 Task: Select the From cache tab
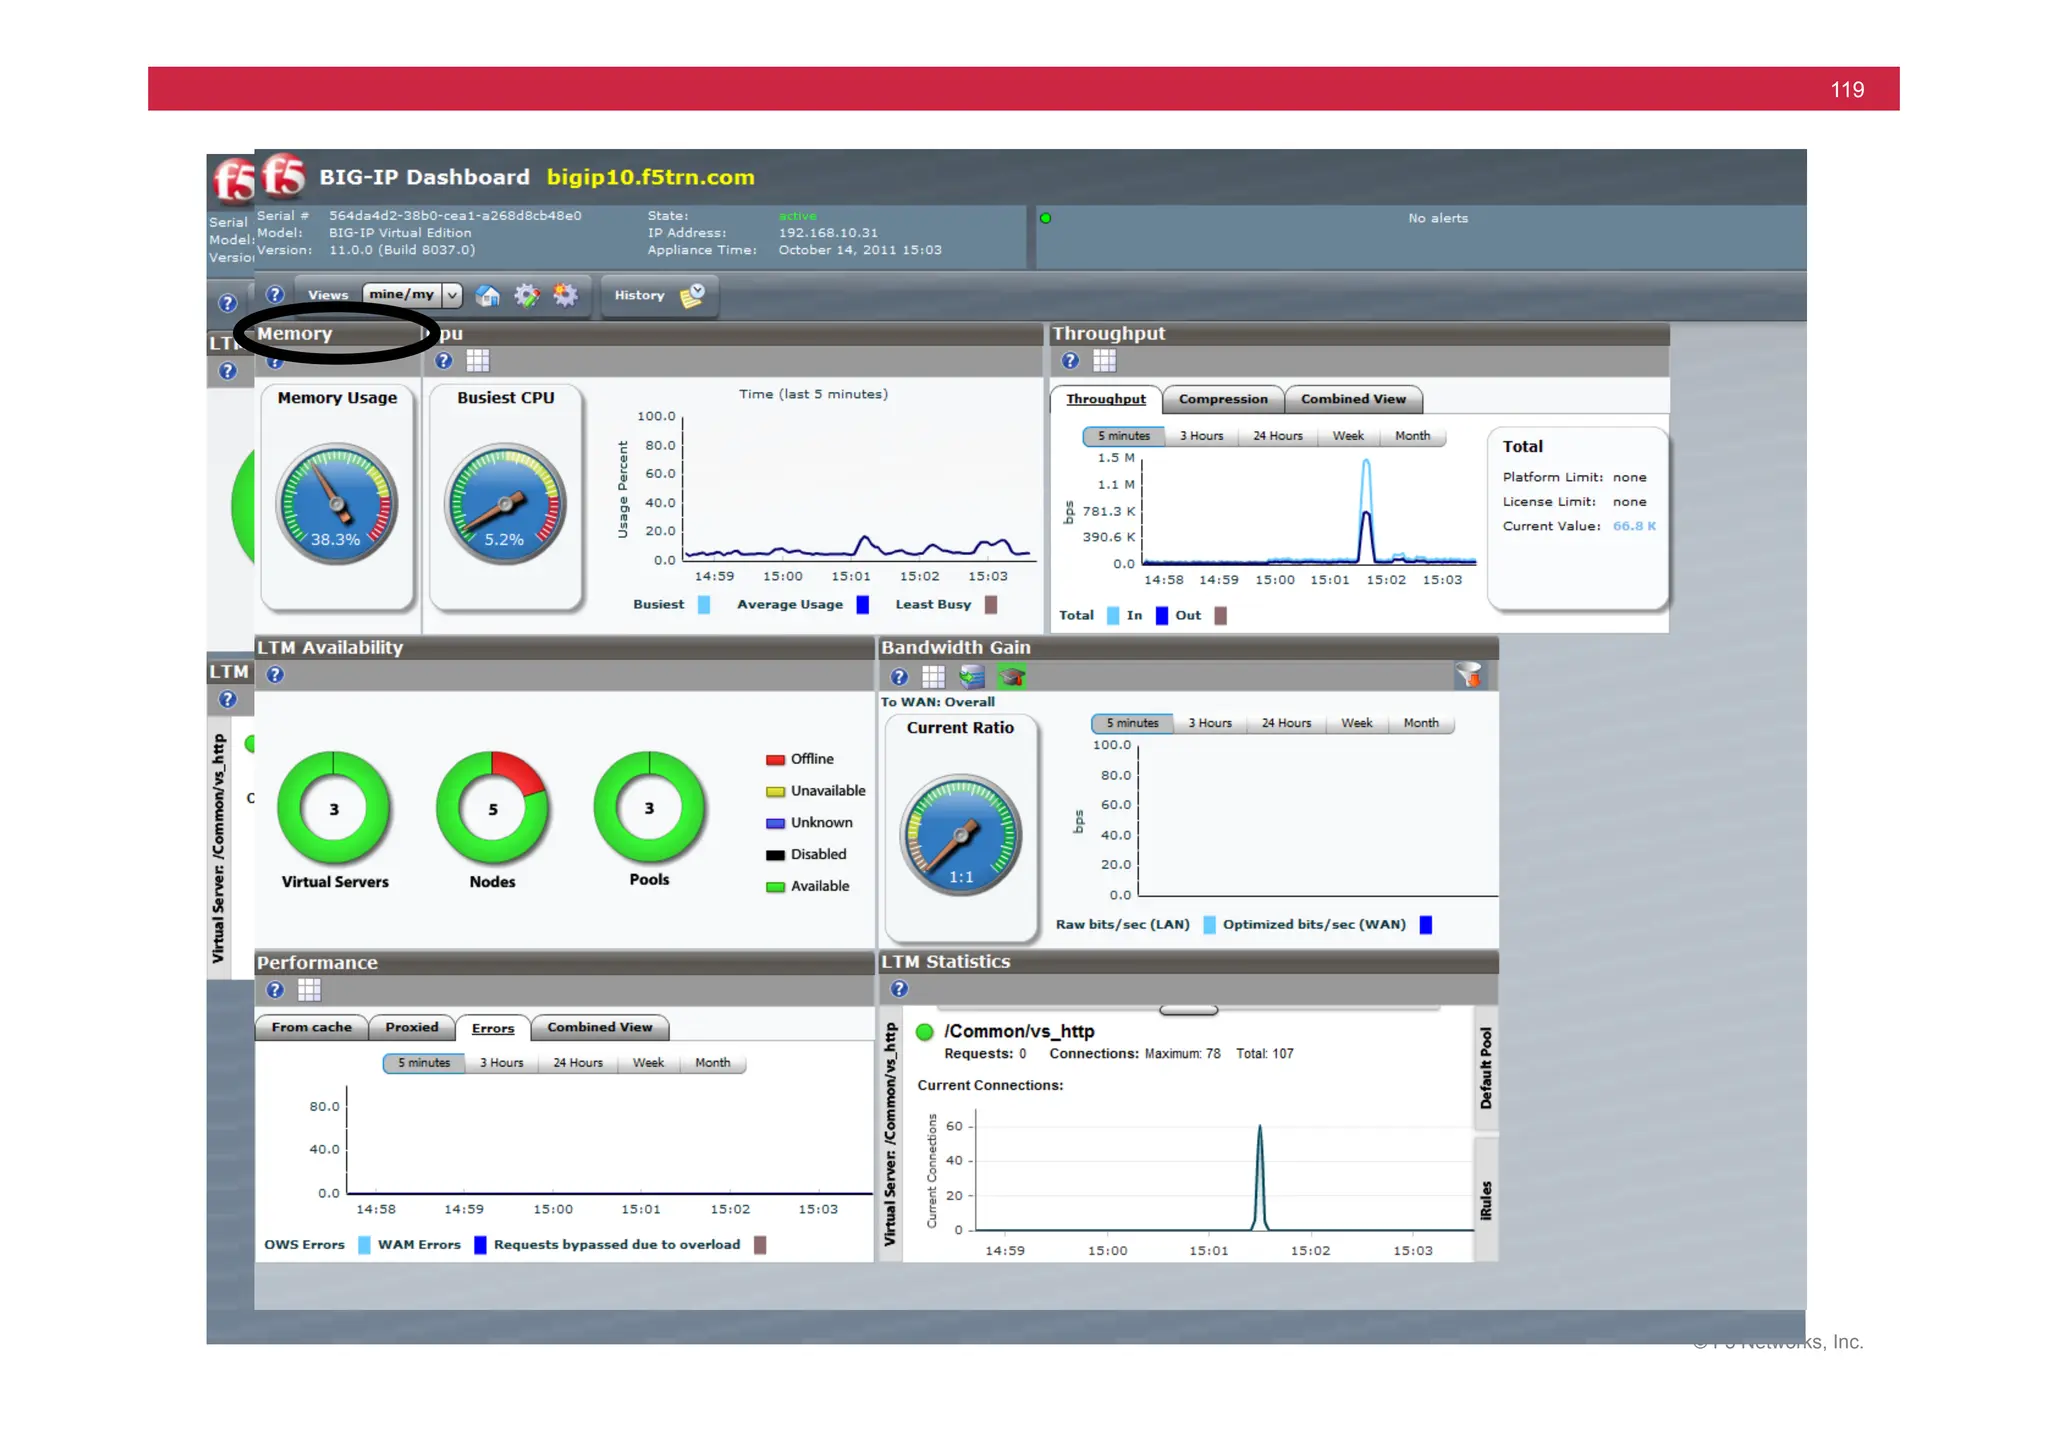coord(311,1027)
